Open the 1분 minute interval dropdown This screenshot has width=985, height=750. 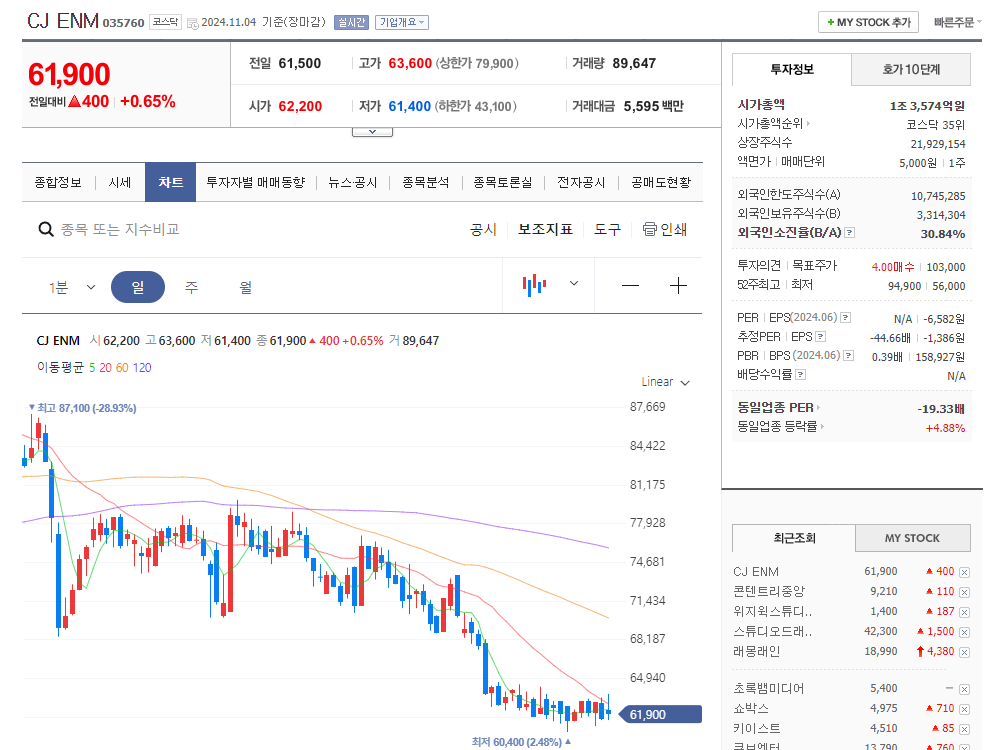[x=72, y=287]
